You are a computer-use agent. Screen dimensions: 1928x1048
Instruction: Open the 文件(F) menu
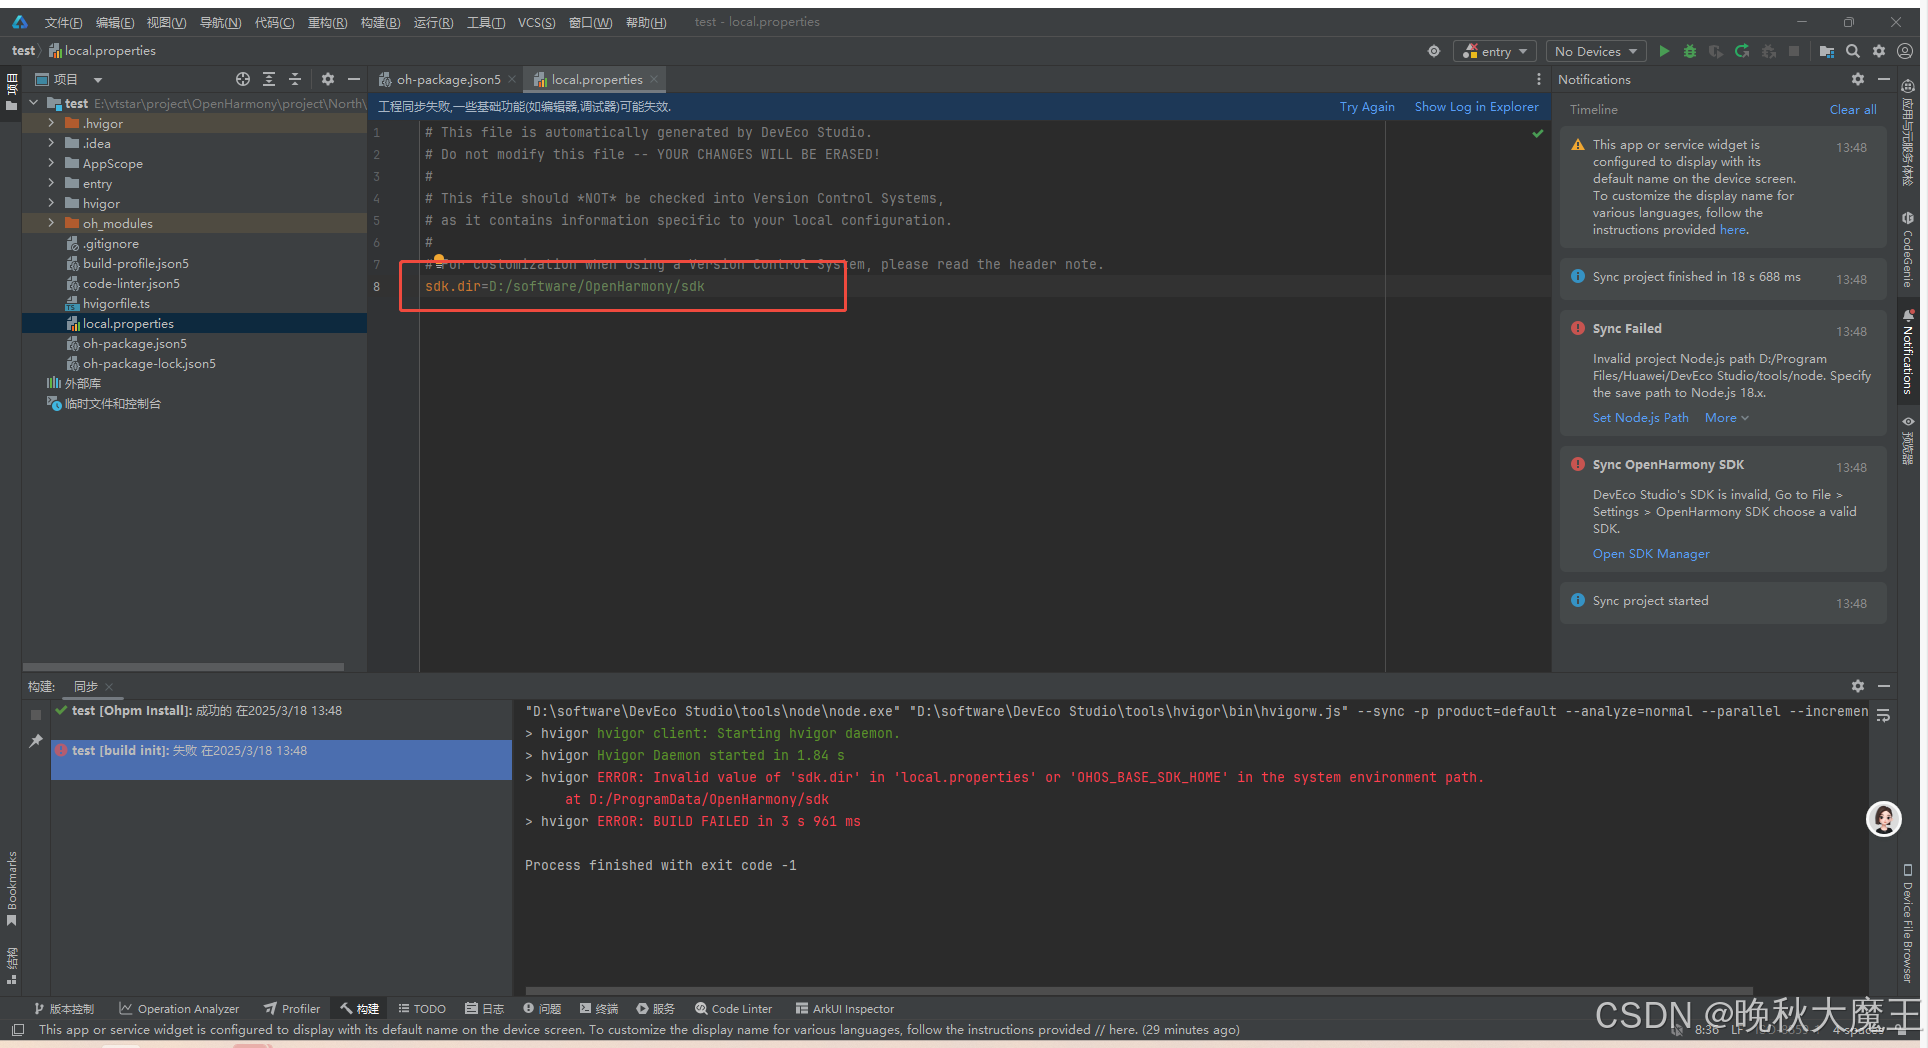pyautogui.click(x=62, y=21)
